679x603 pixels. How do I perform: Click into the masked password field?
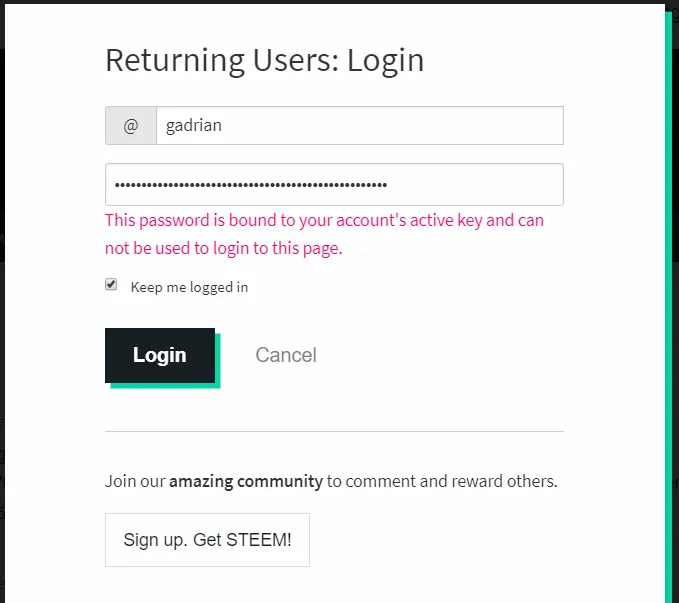(x=334, y=185)
